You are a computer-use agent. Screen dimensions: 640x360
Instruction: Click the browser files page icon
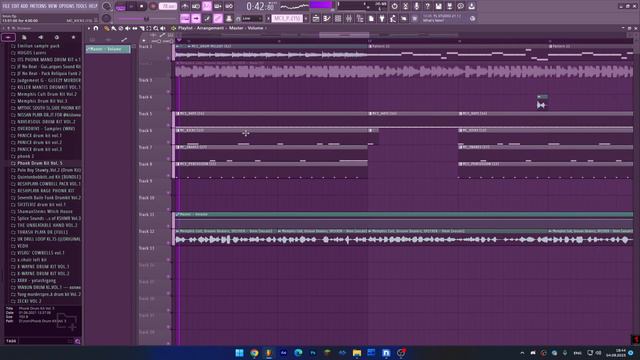[24, 37]
